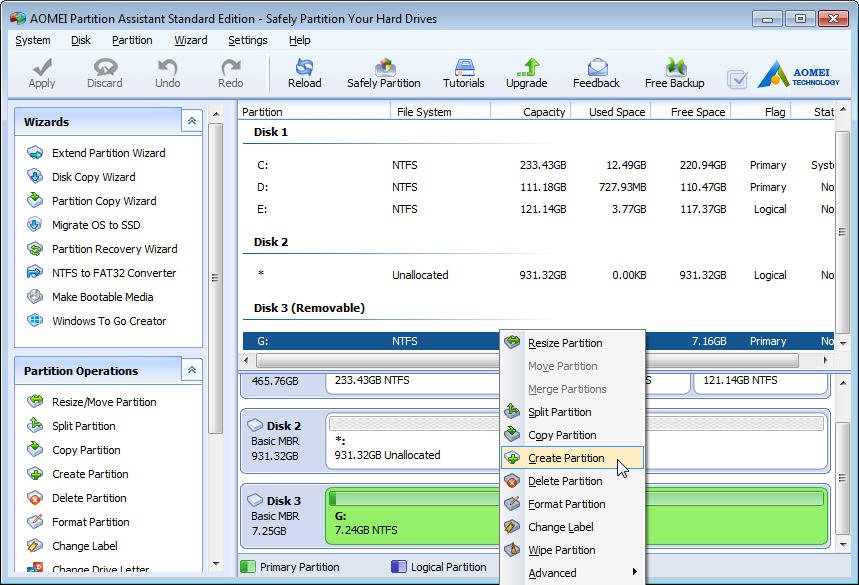Viewport: 859px width, 585px height.
Task: Sort by the Capacity column header
Action: coord(531,112)
